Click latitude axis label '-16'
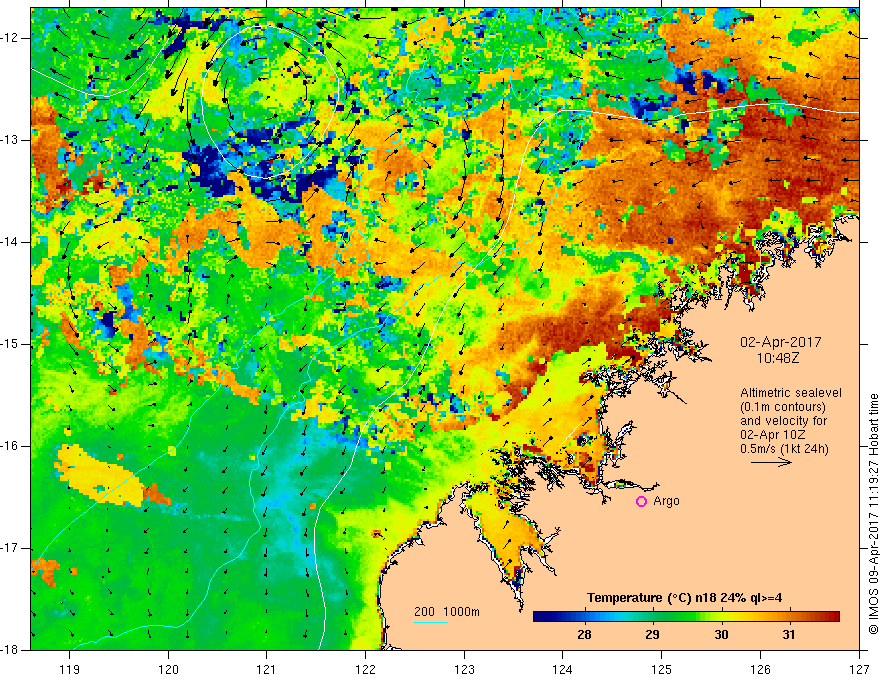This screenshot has width=880, height=680. (11, 446)
